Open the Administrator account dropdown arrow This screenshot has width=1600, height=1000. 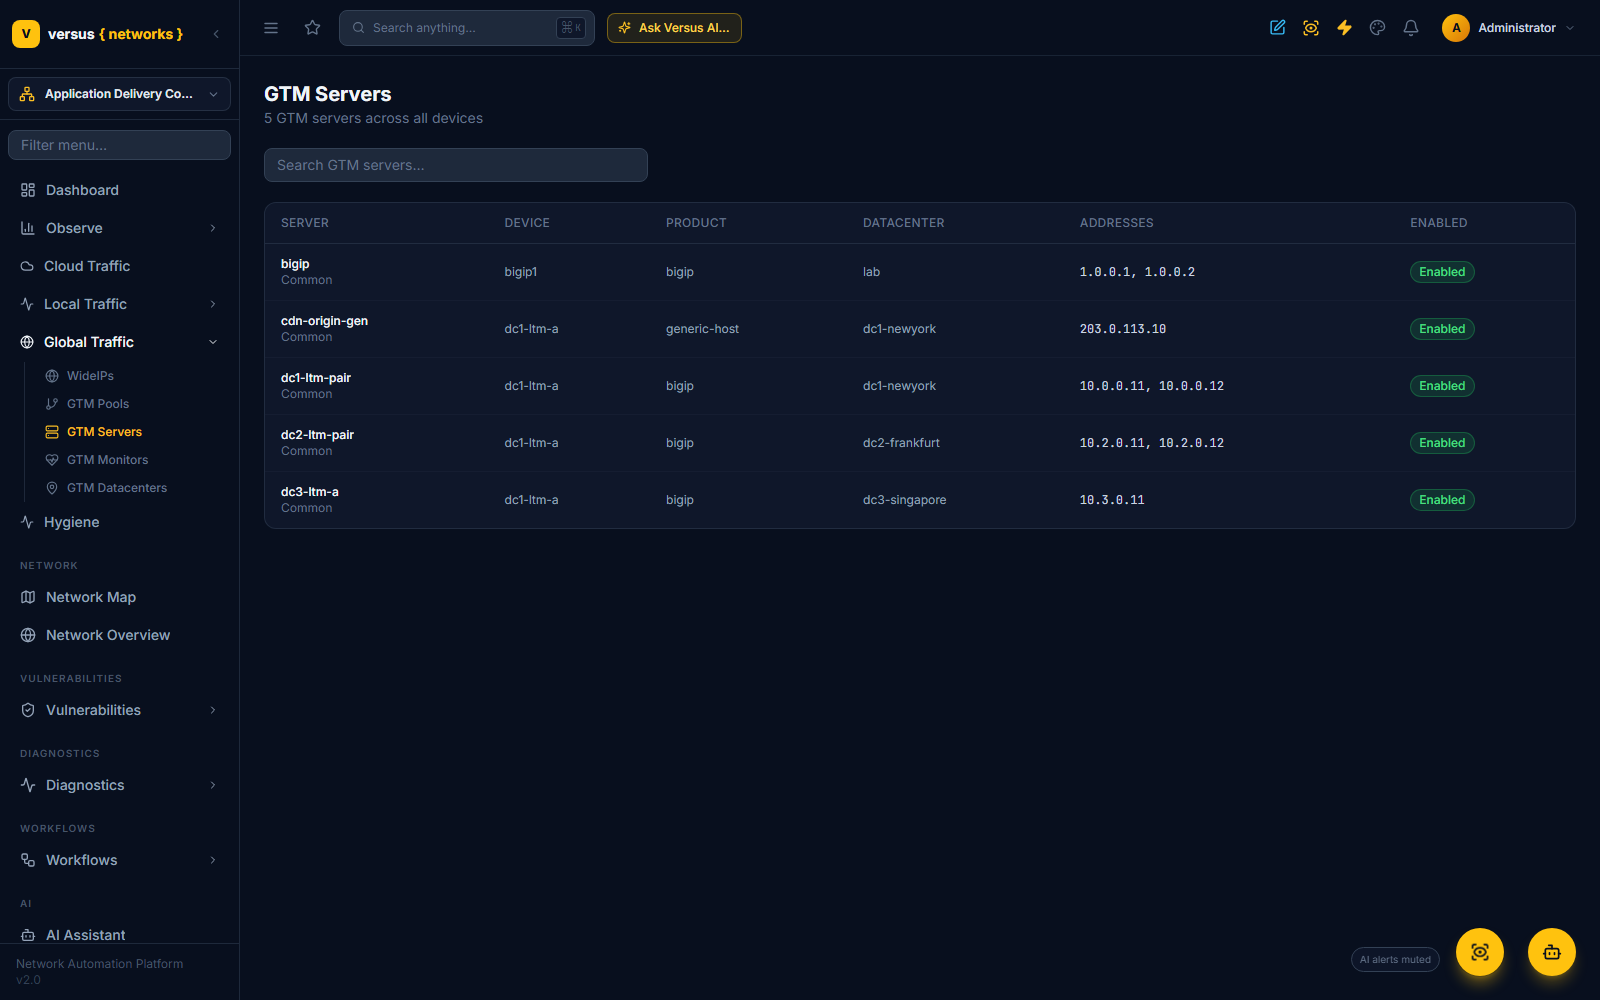point(1570,28)
